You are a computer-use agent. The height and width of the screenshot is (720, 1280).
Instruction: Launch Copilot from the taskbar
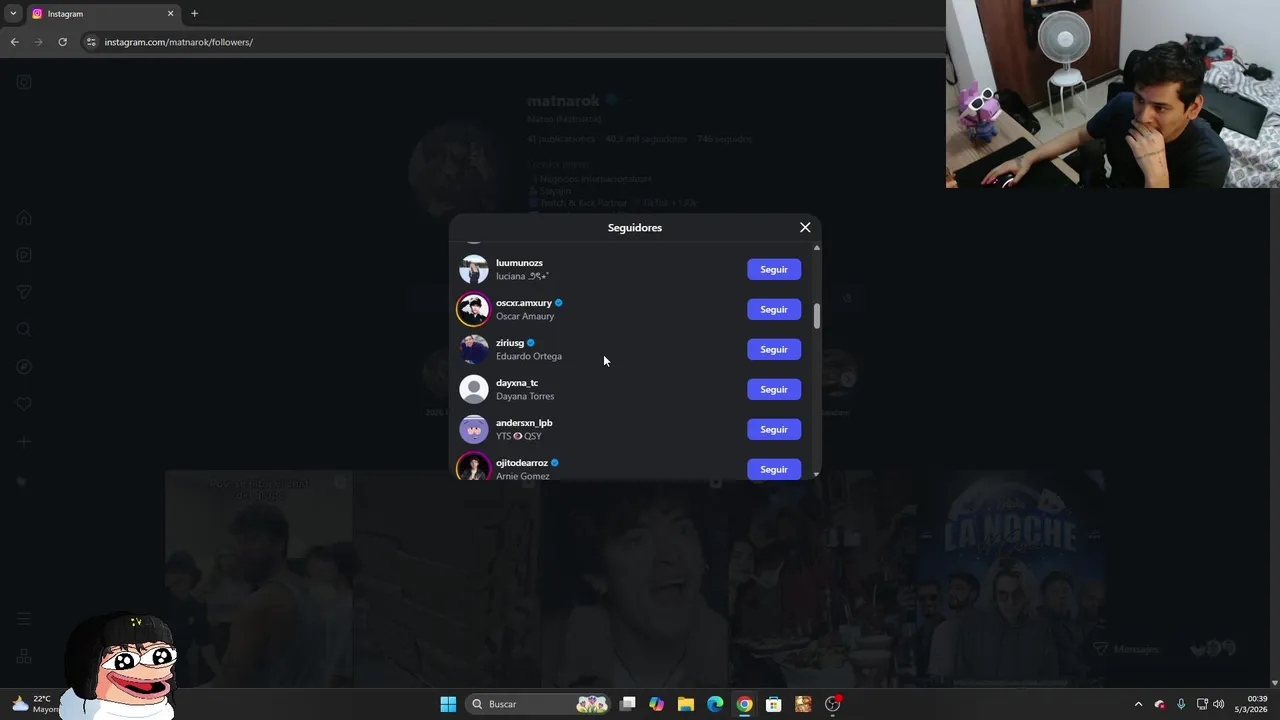click(657, 704)
